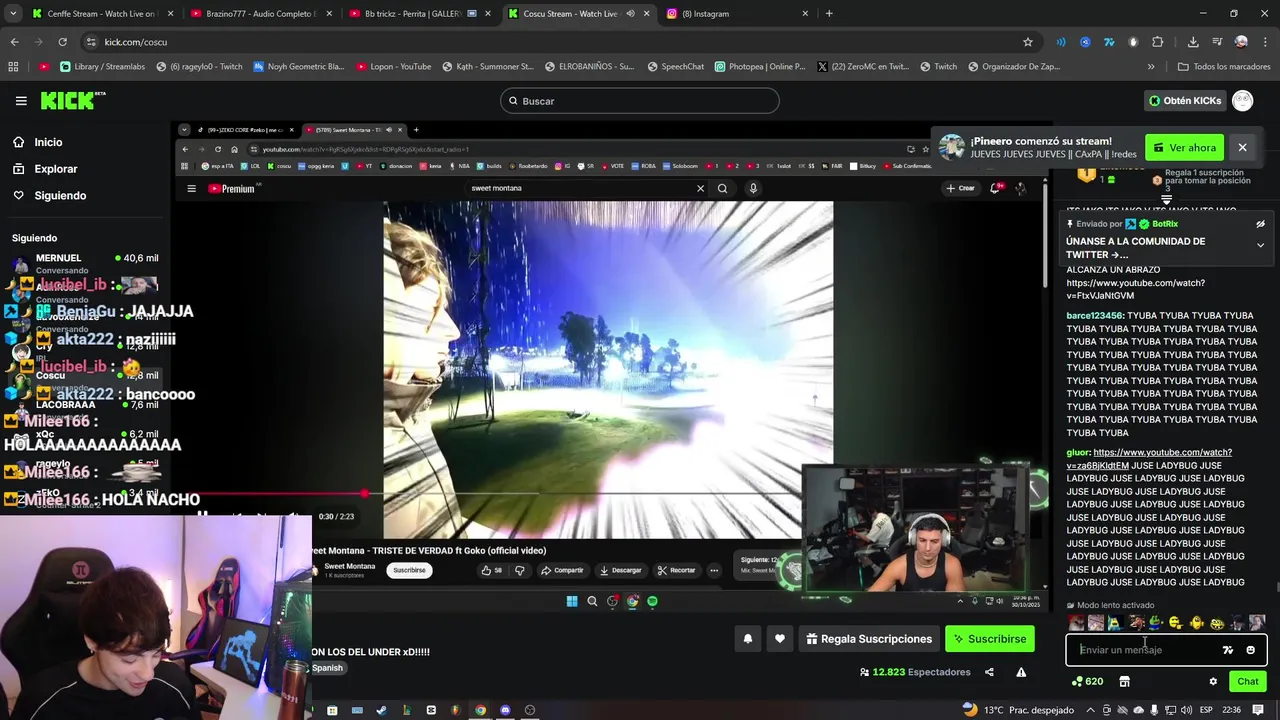Open Chrome from the Windows taskbar
The width and height of the screenshot is (1280, 720).
[480, 710]
